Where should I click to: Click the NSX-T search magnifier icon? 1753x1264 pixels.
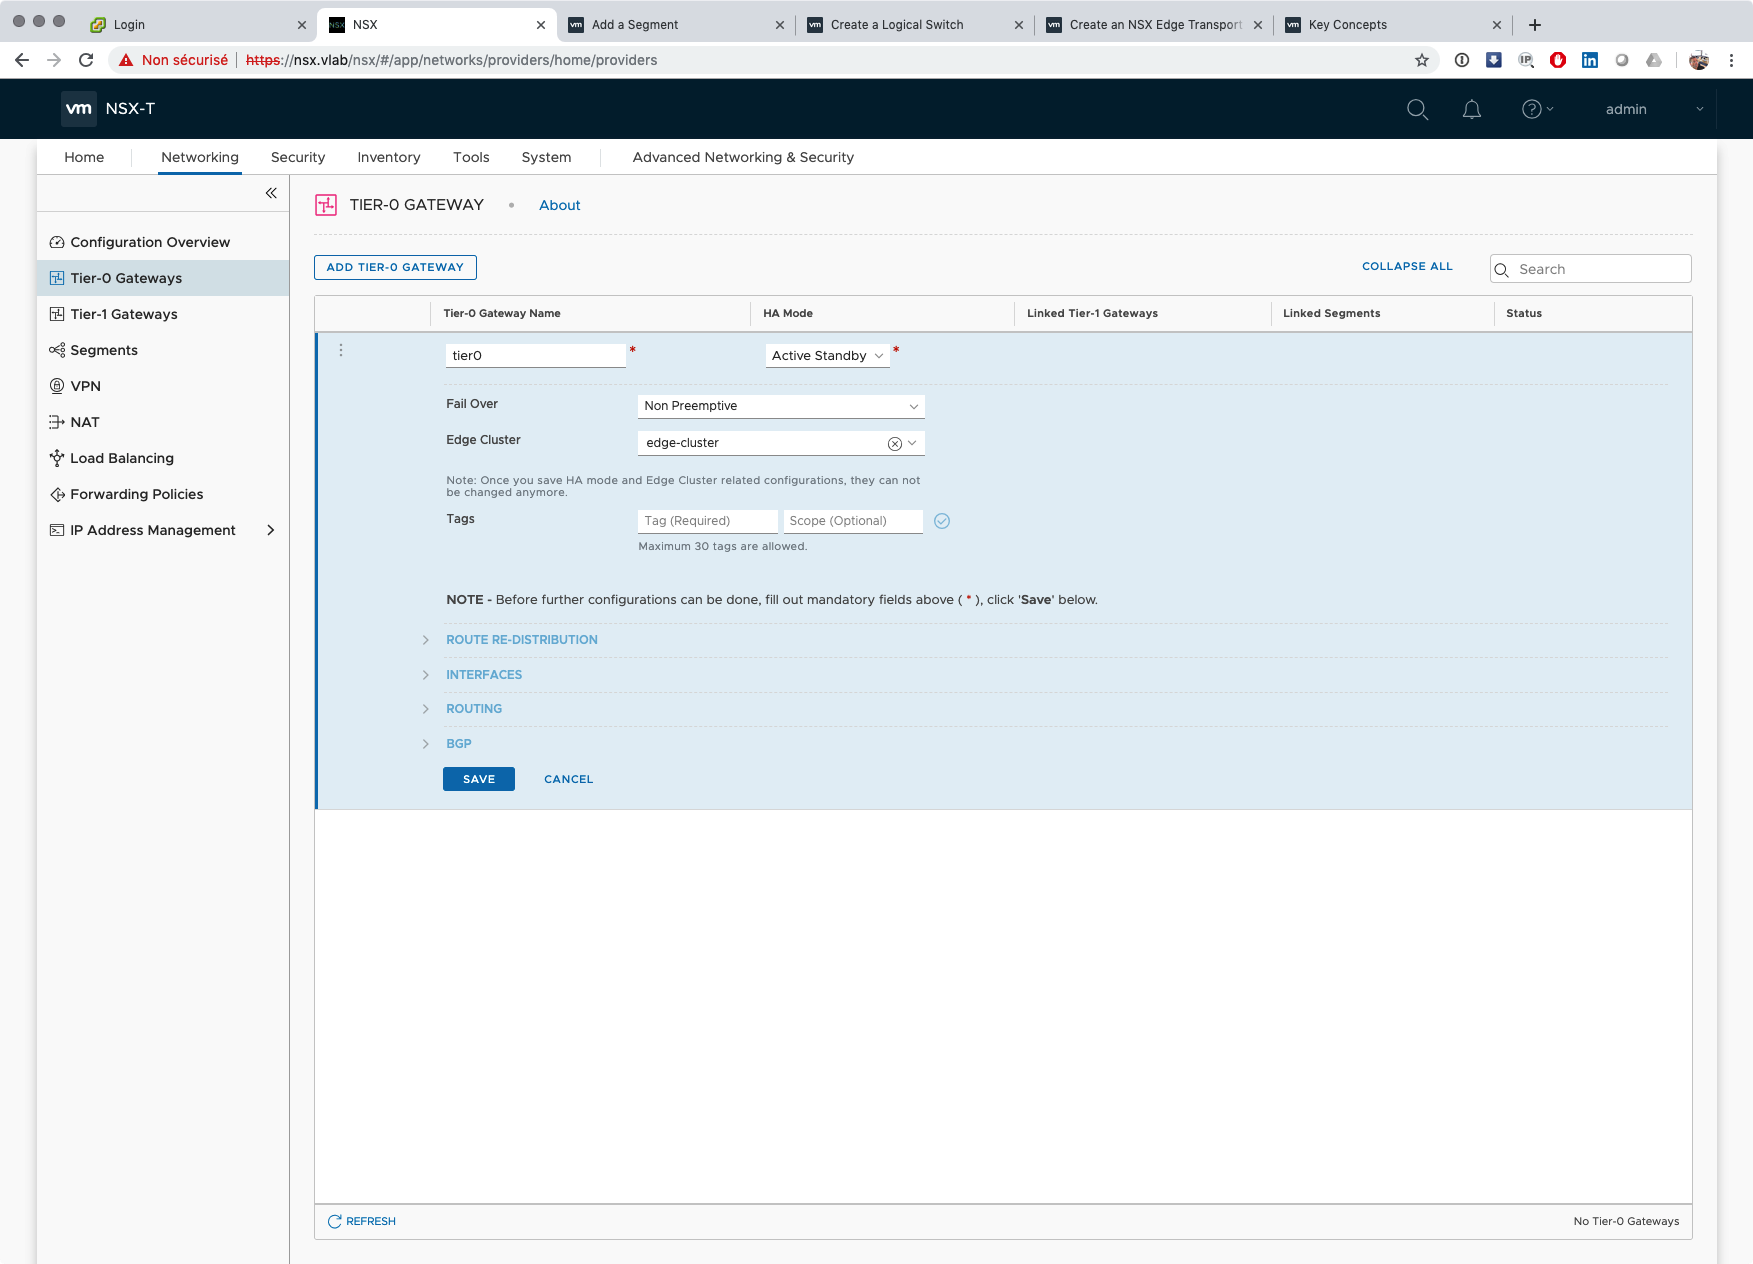pyautogui.click(x=1417, y=109)
